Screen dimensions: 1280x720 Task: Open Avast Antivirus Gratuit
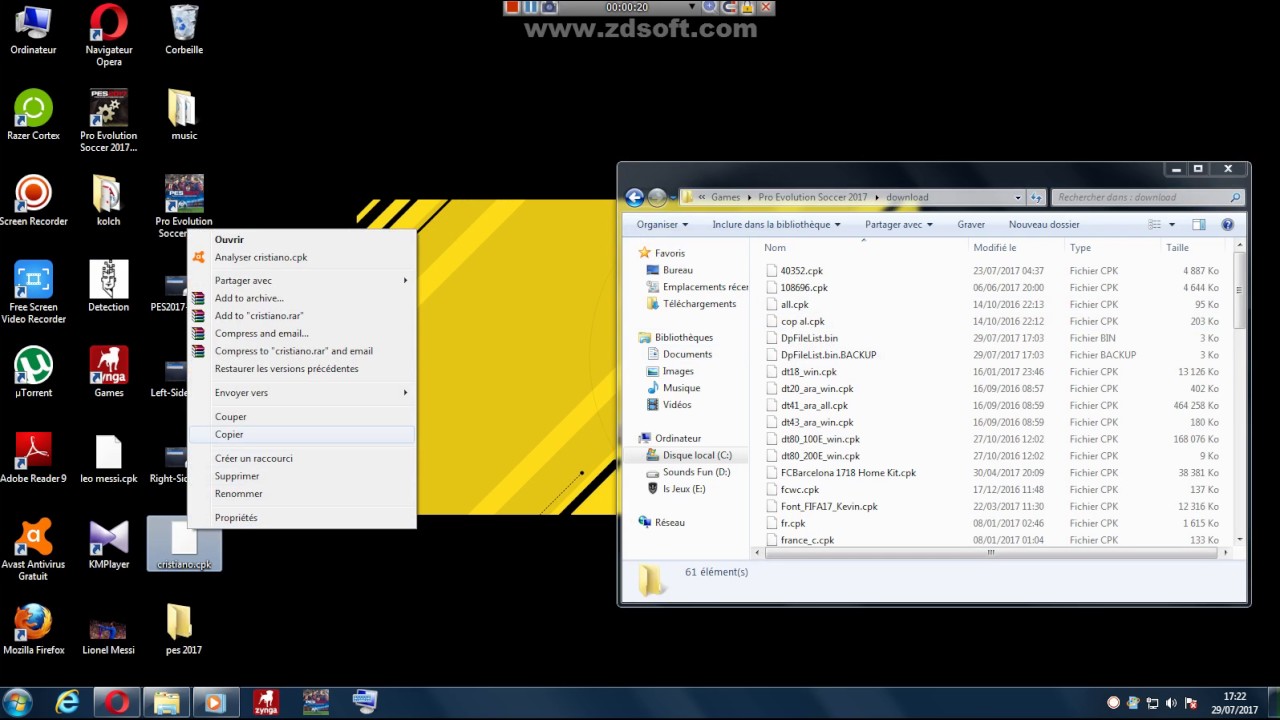pyautogui.click(x=33, y=551)
